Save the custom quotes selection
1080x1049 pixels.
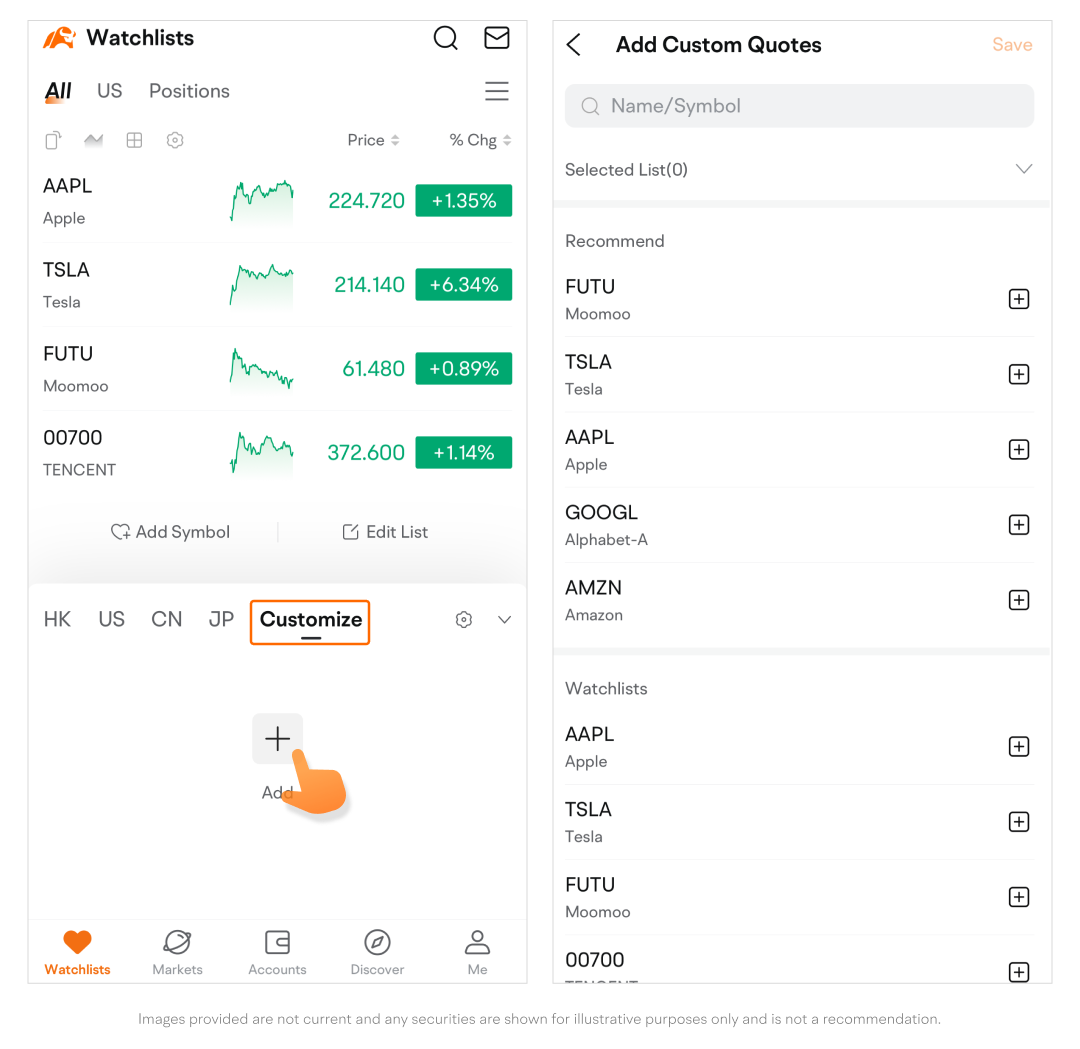[1012, 45]
